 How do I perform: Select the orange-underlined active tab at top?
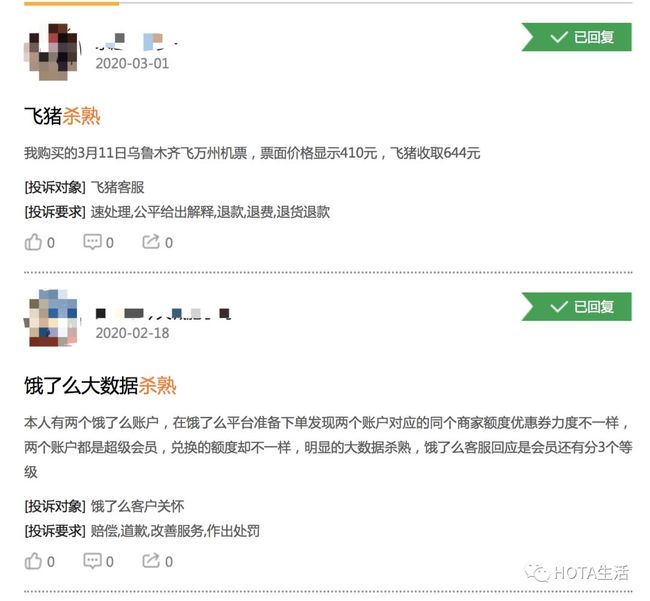coord(72,3)
